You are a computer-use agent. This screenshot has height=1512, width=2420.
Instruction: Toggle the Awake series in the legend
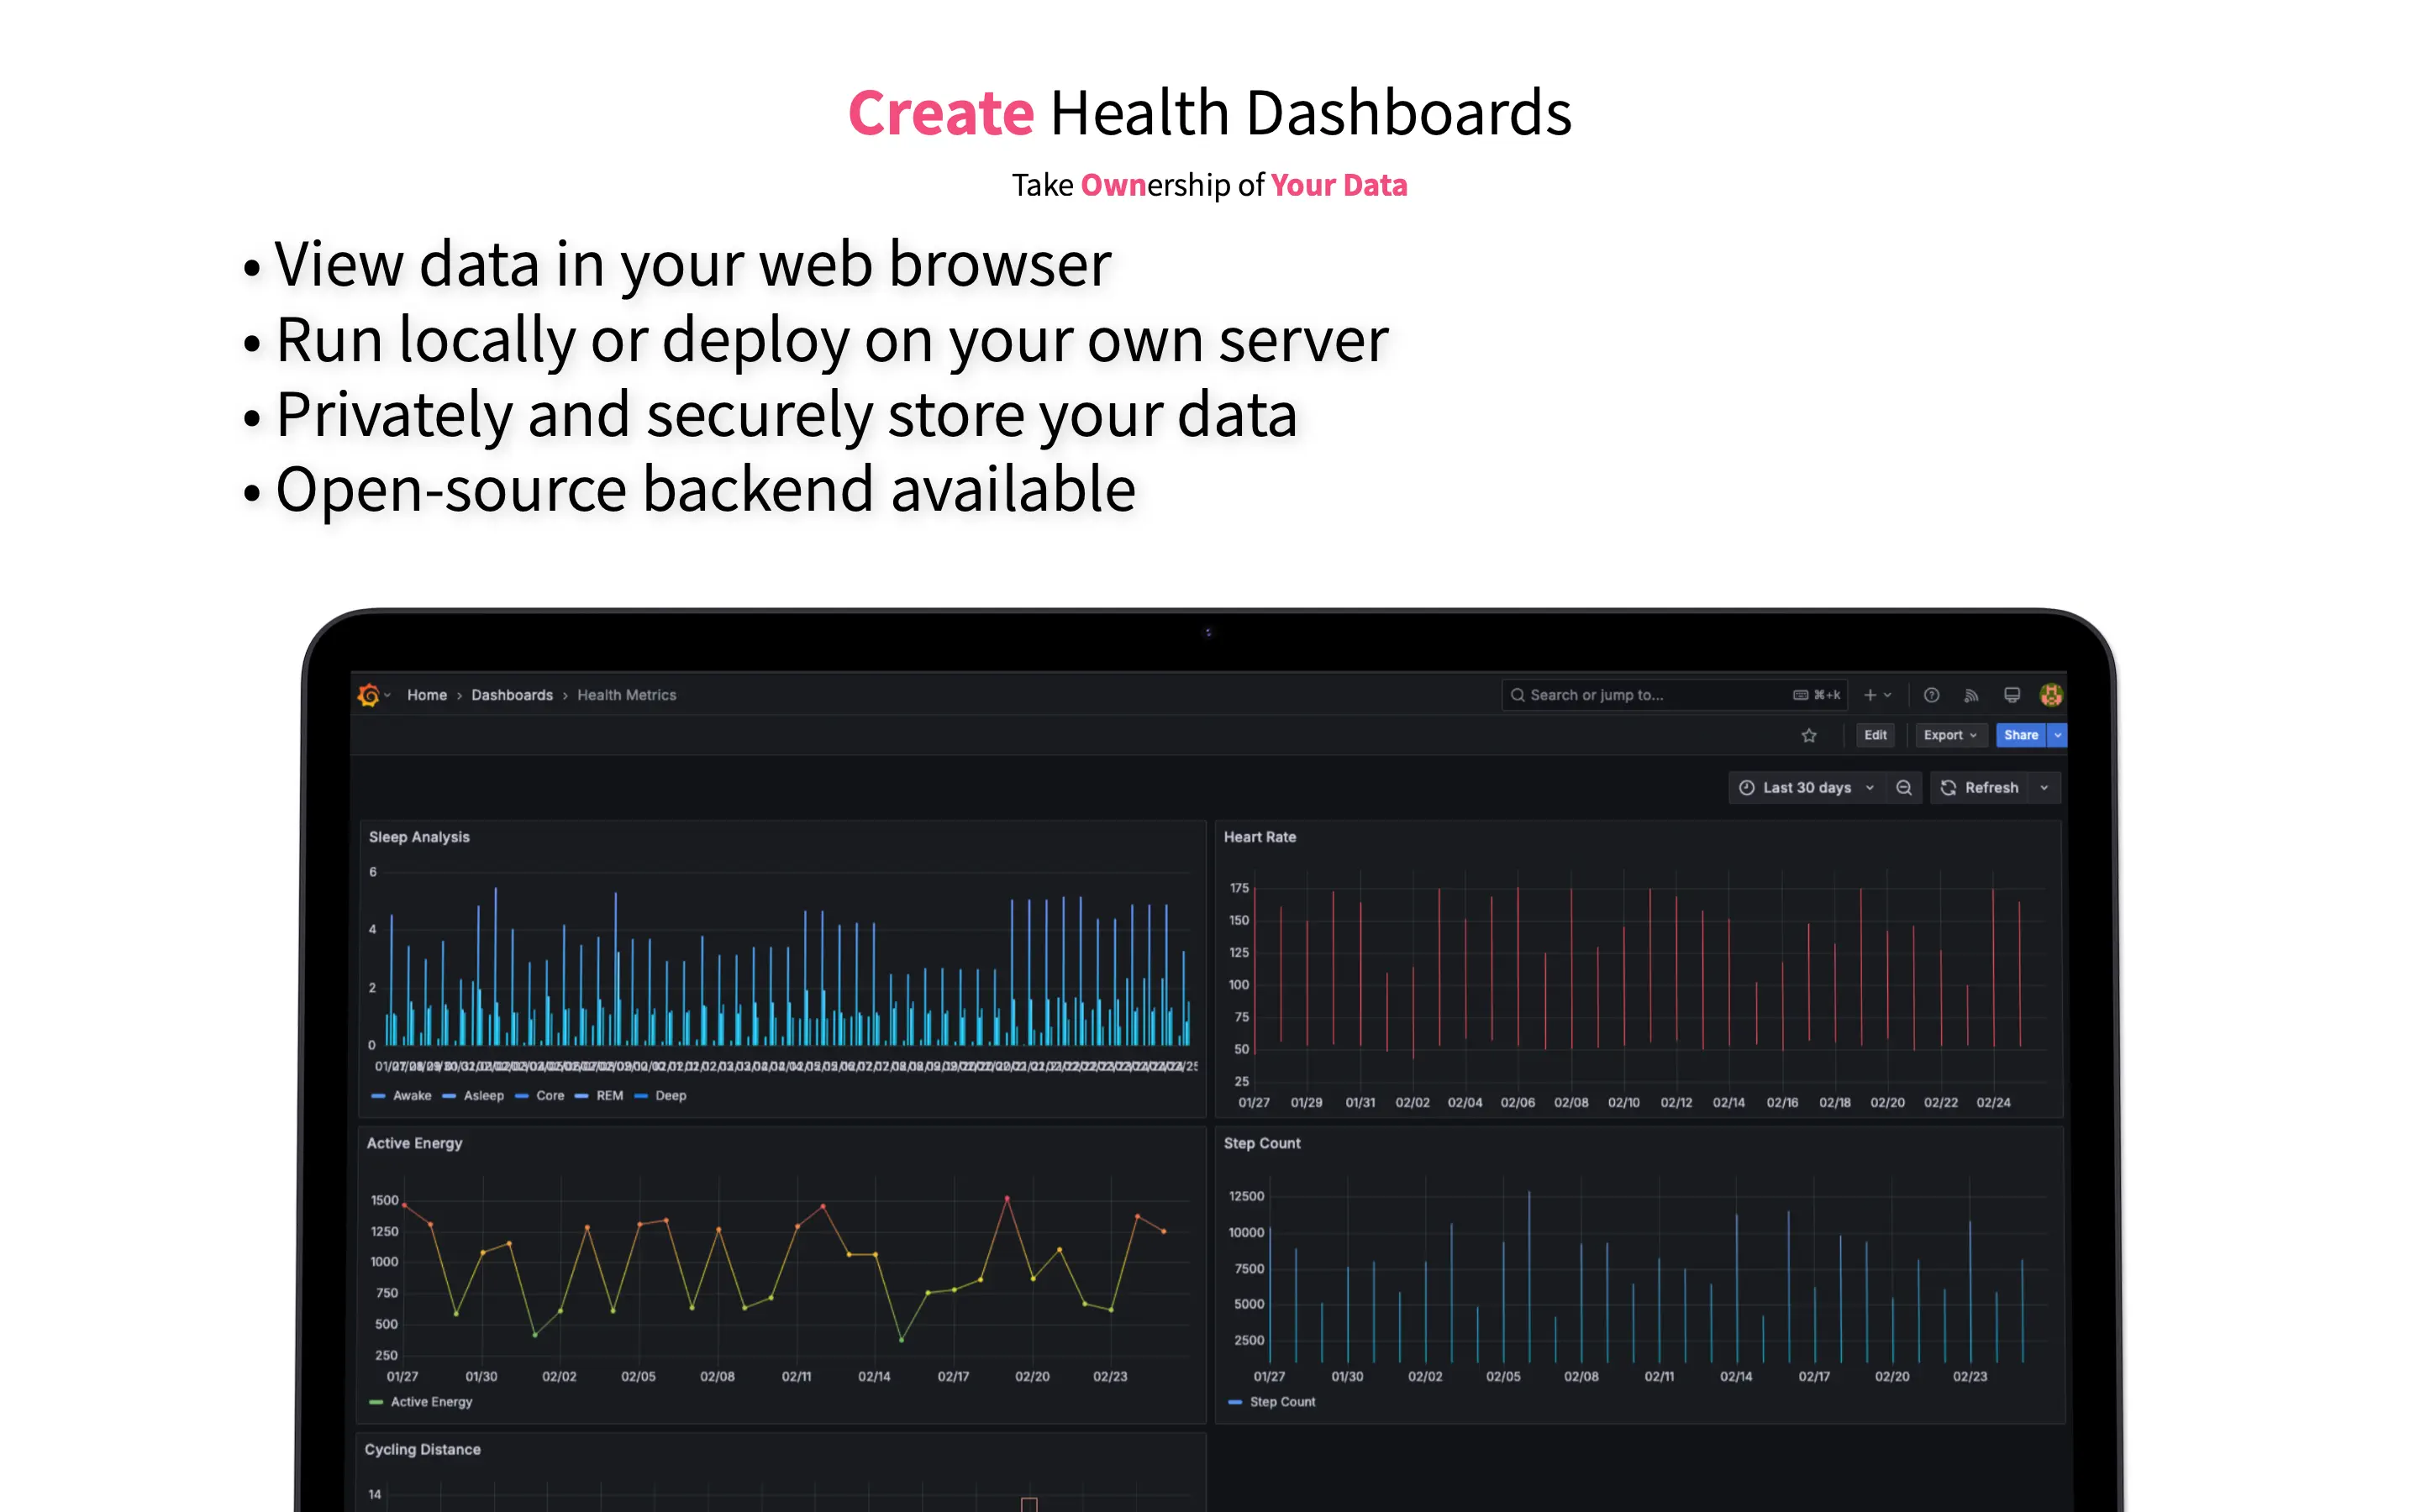click(411, 1096)
